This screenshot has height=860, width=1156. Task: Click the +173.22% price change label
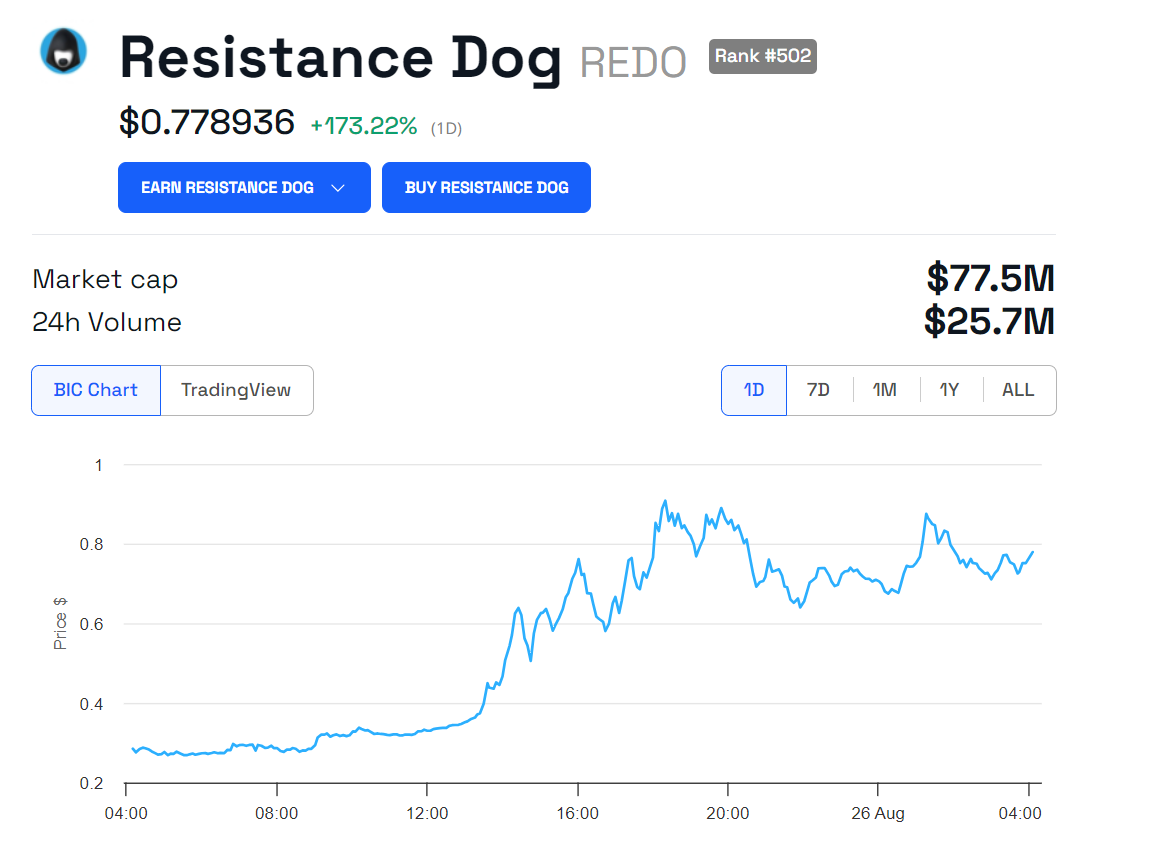click(x=363, y=126)
